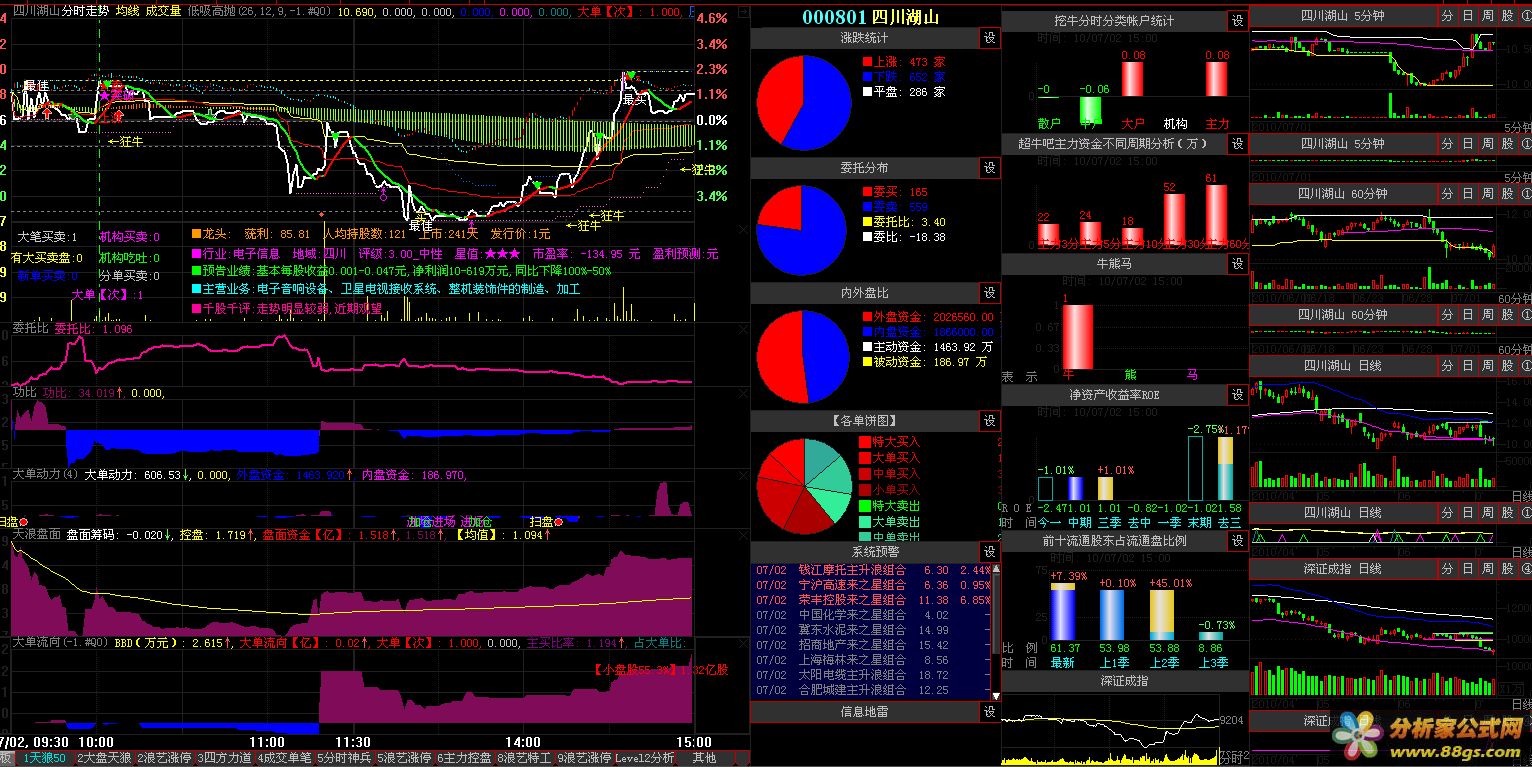Click the 涨跌统计 pie chart
Viewport: 1532px width, 767px height.
pos(804,103)
